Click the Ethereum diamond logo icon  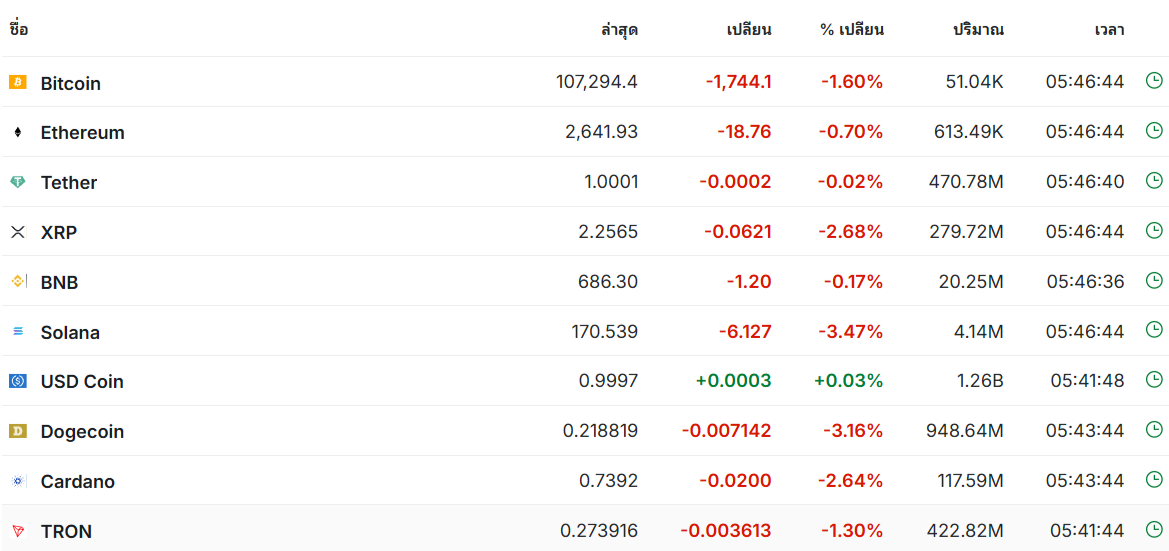point(18,132)
